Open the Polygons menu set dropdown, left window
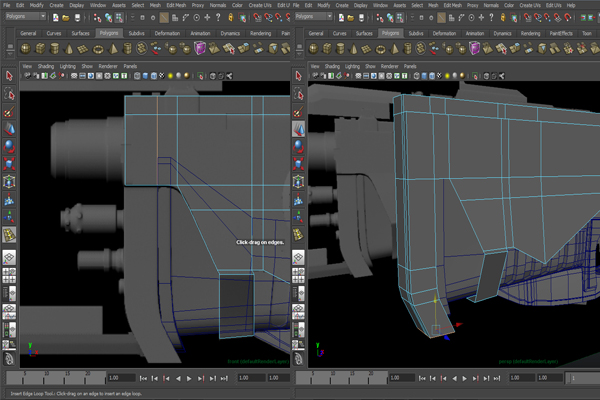The width and height of the screenshot is (600, 400). pos(26,16)
